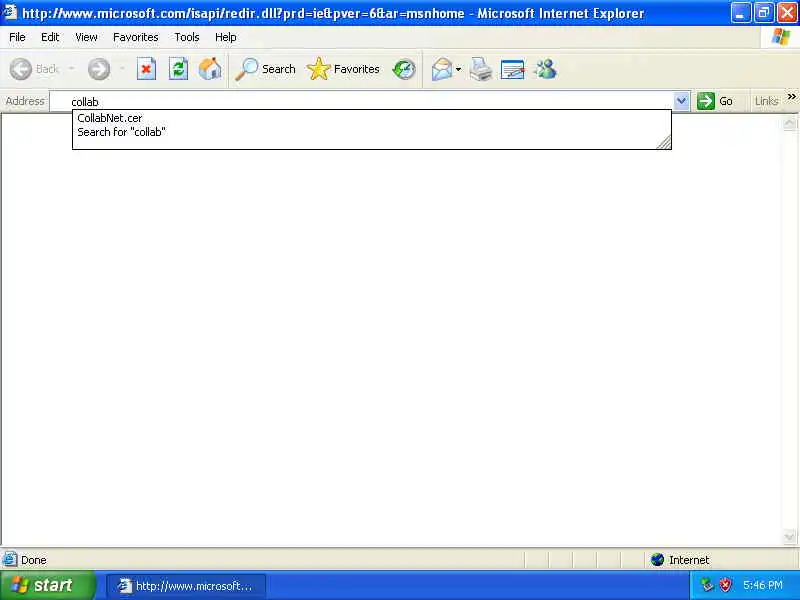Screen dimensions: 800x600
Task: Refresh the page with the green arrows icon
Action: [x=178, y=69]
